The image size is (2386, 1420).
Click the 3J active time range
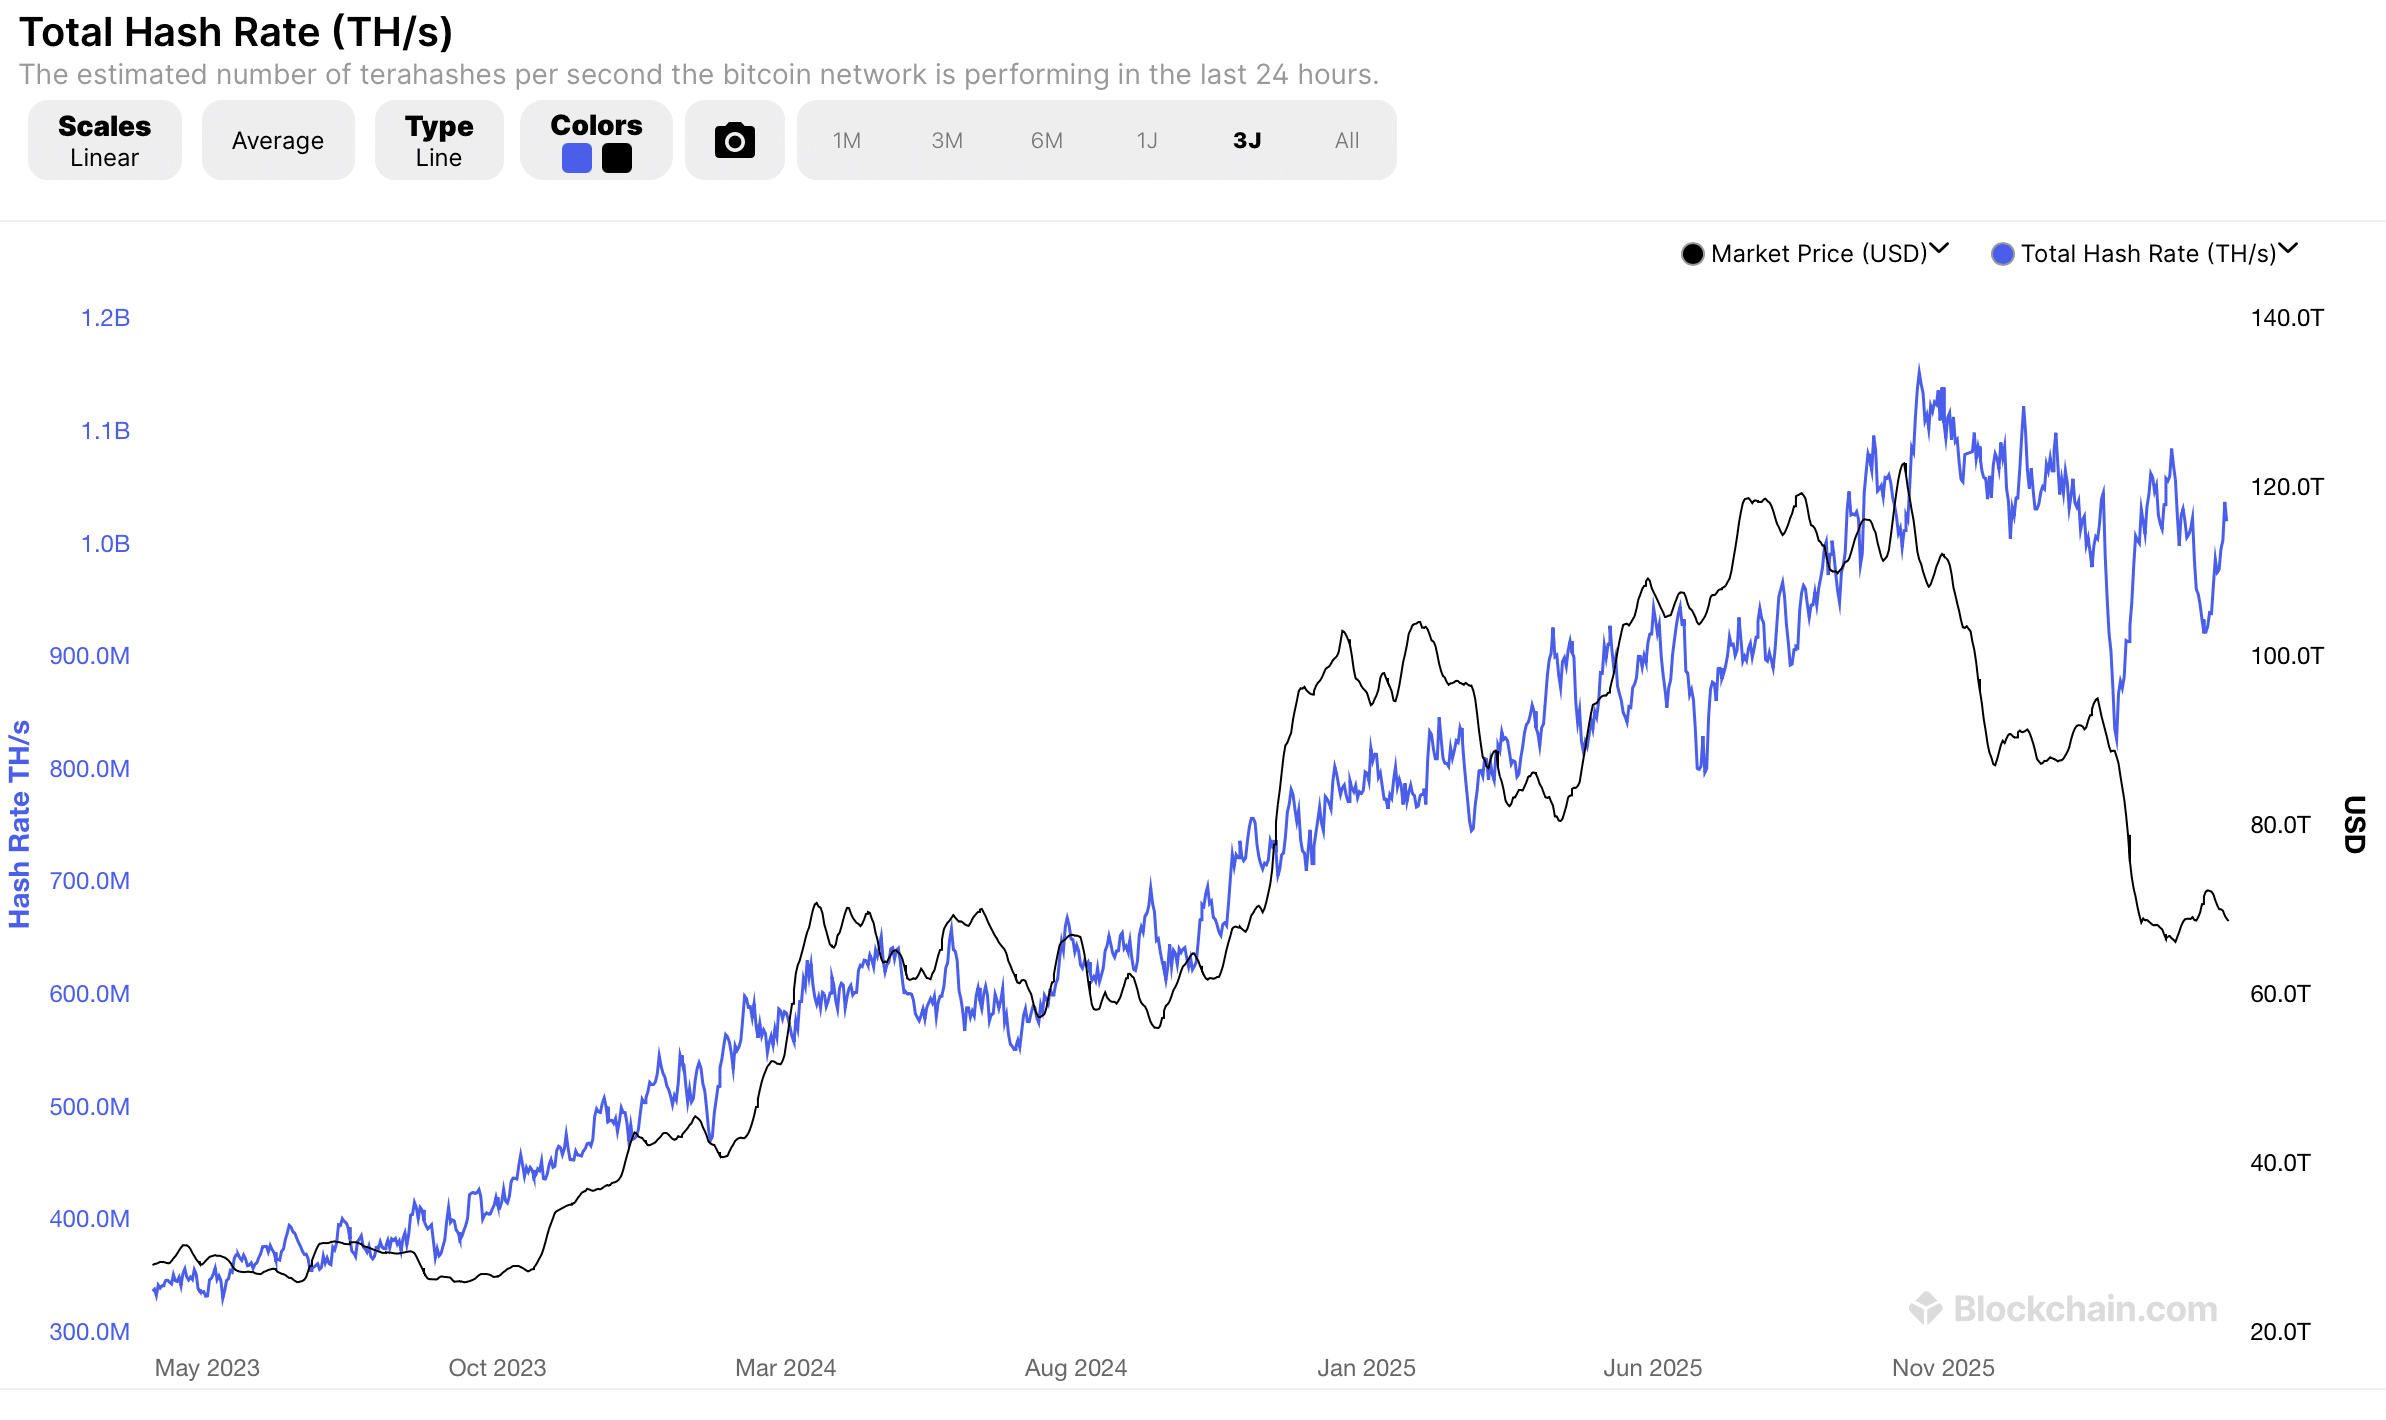[1246, 140]
